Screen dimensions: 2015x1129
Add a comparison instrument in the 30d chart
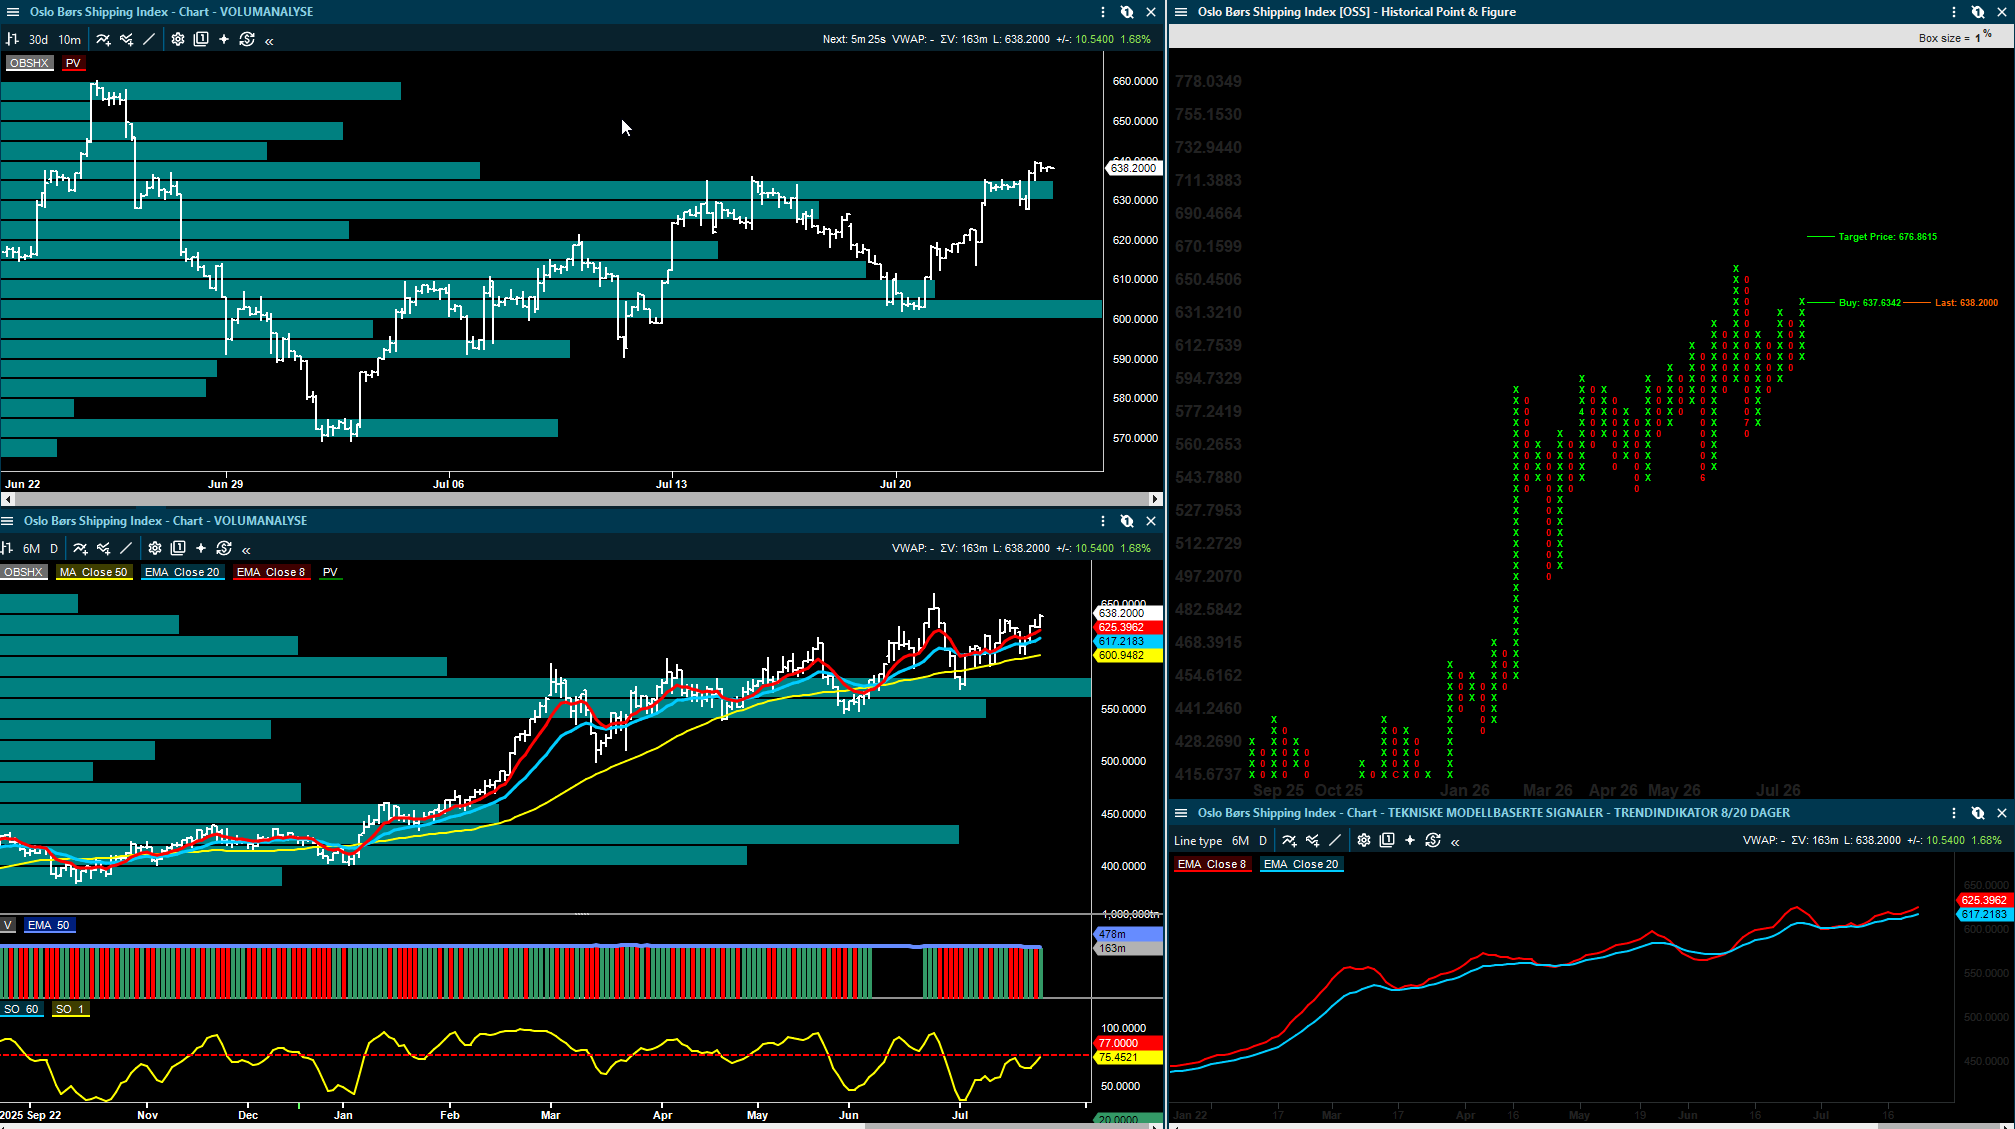coord(126,39)
